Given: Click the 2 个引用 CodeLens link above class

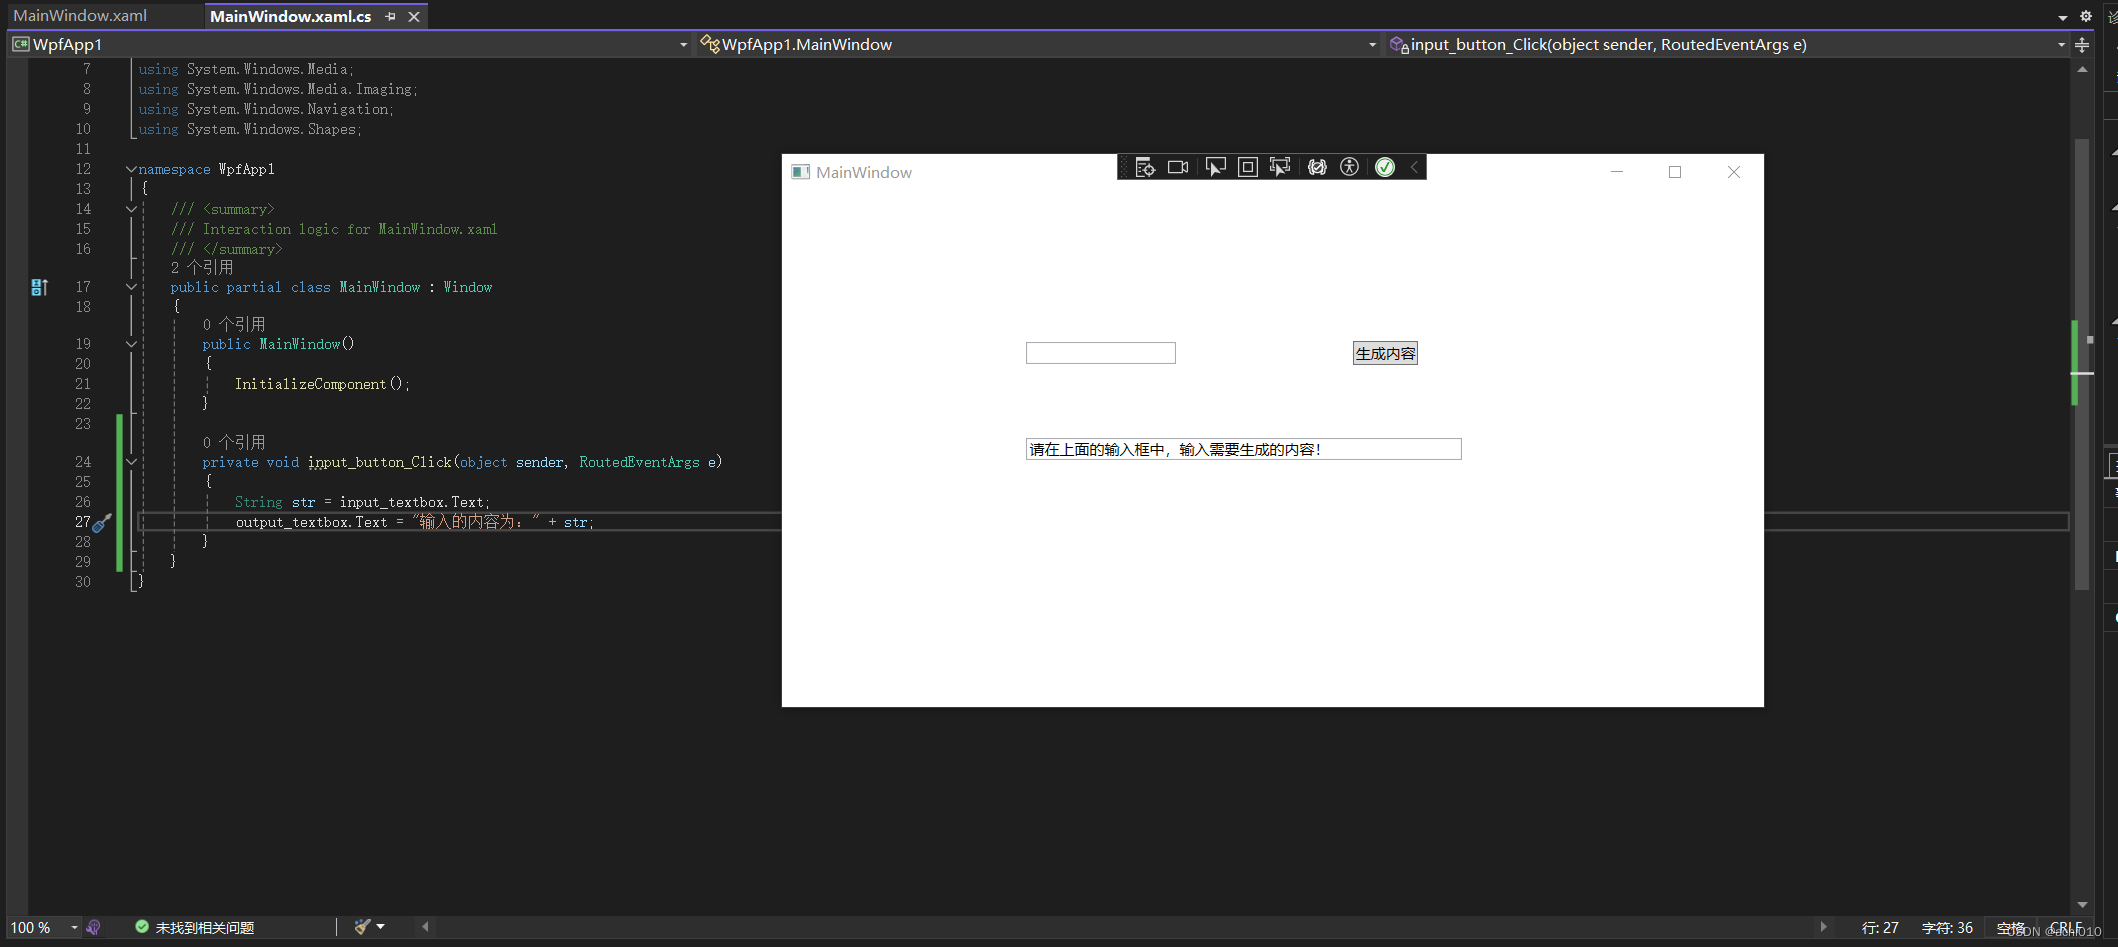Looking at the screenshot, I should [x=202, y=268].
